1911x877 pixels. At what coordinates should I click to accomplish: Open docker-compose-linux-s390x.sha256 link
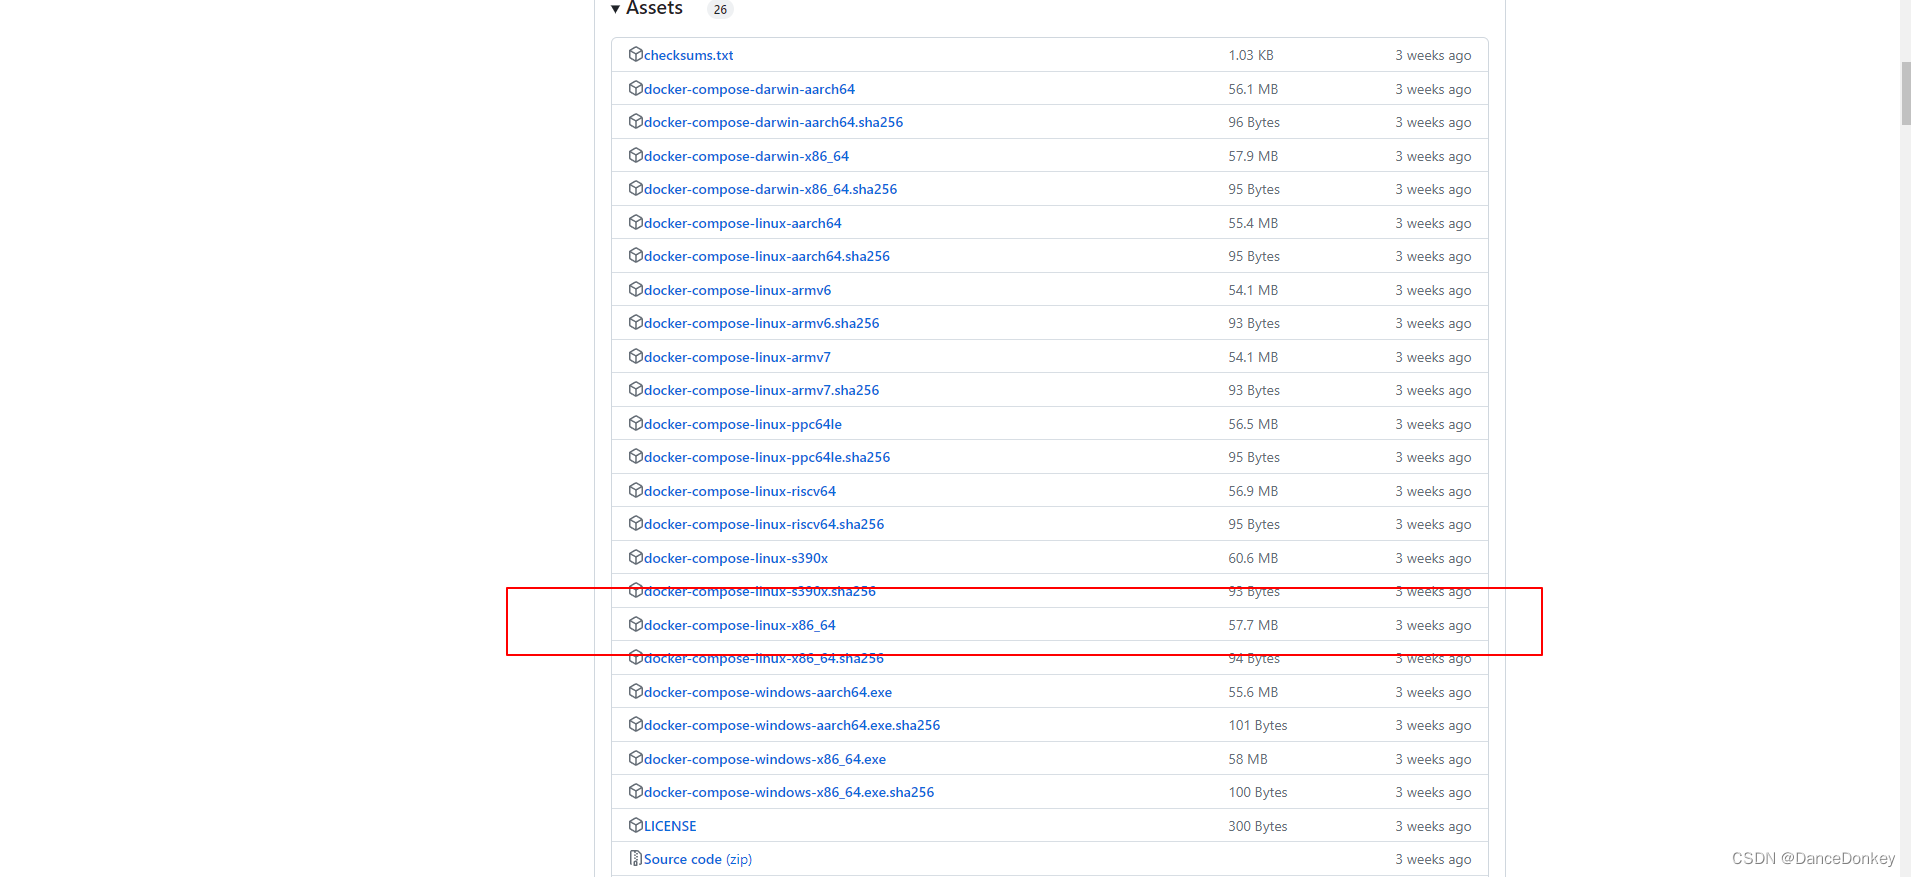(759, 591)
